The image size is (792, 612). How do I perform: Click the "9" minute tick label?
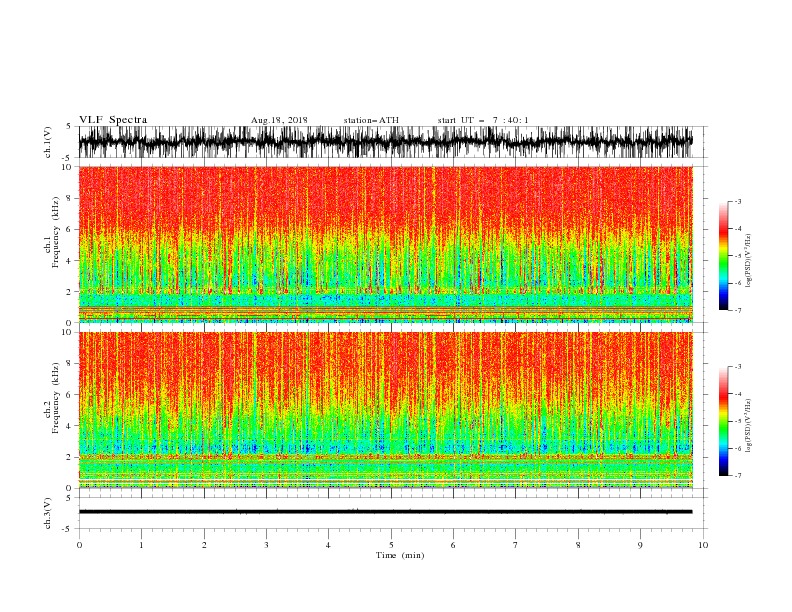[x=640, y=545]
